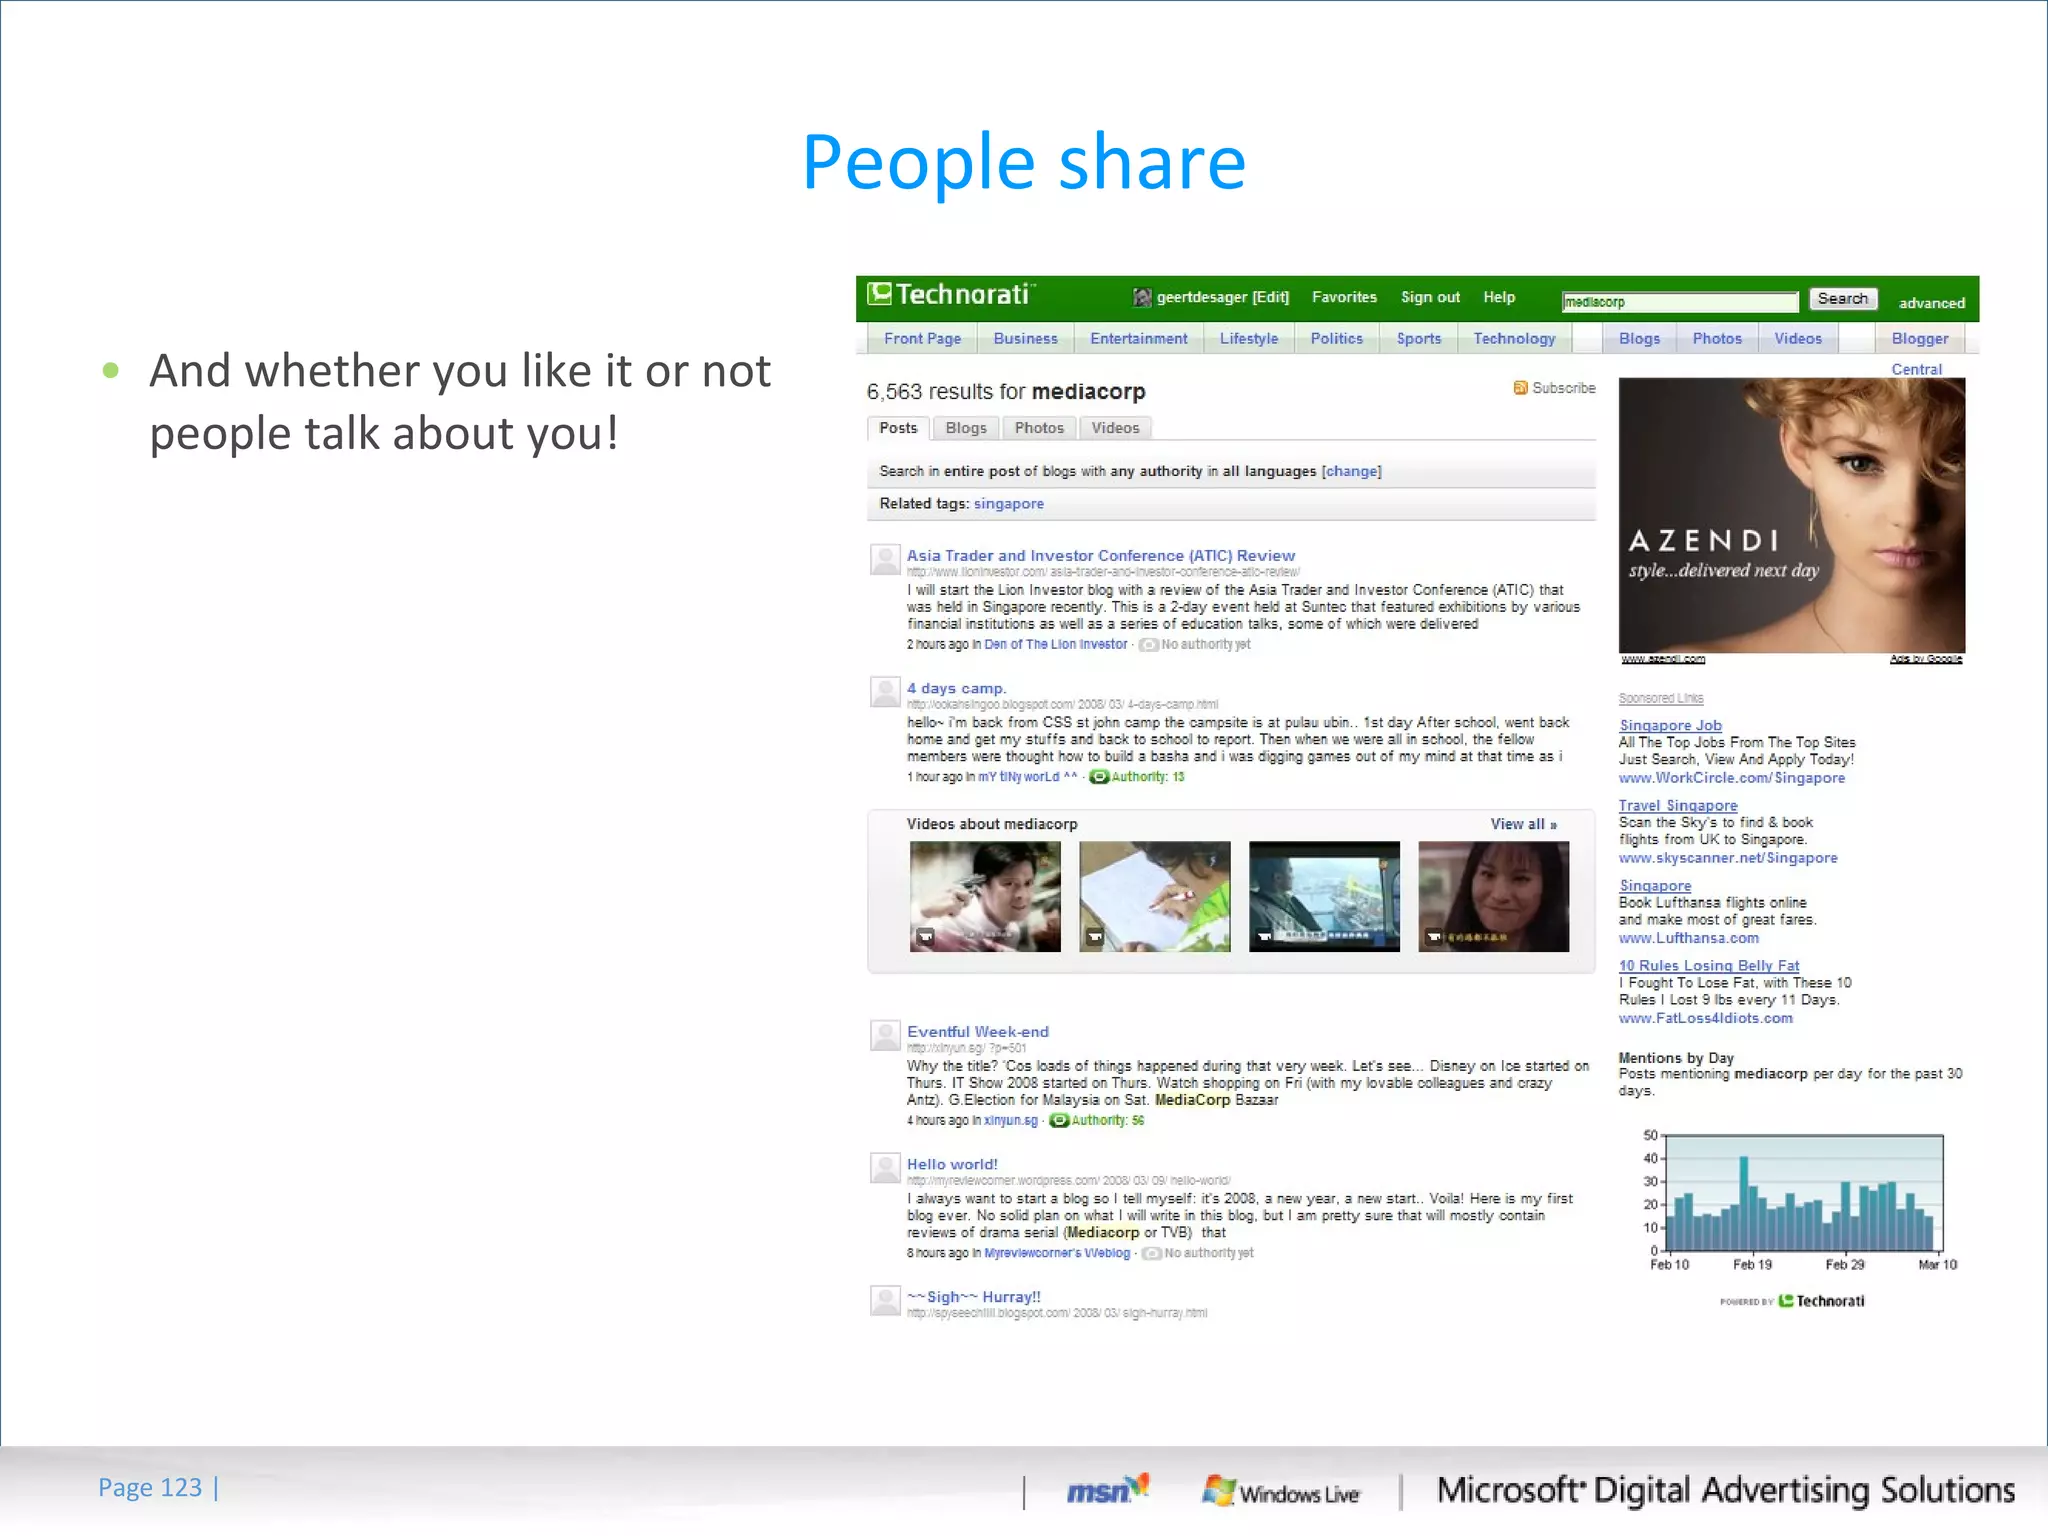
Task: Click Powered by Technorati logo under chart
Action: 1792,1301
